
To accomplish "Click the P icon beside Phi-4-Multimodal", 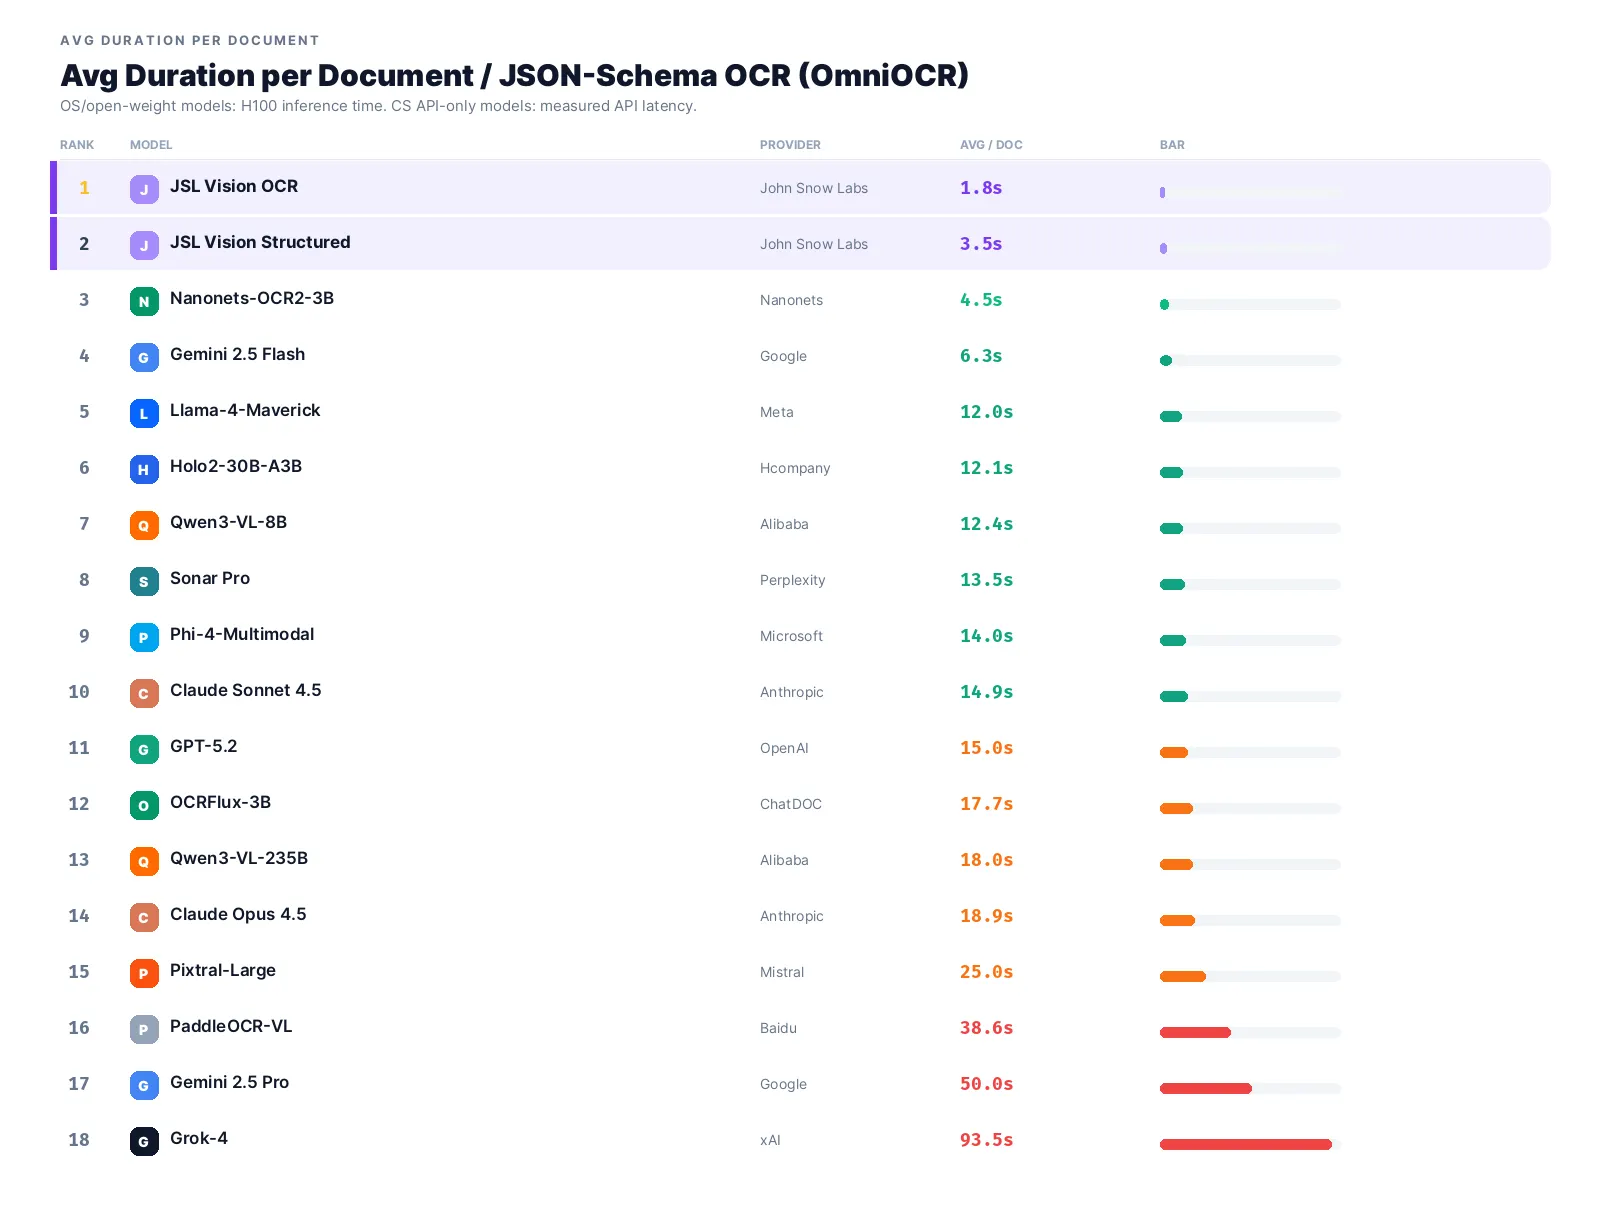I will click(144, 637).
